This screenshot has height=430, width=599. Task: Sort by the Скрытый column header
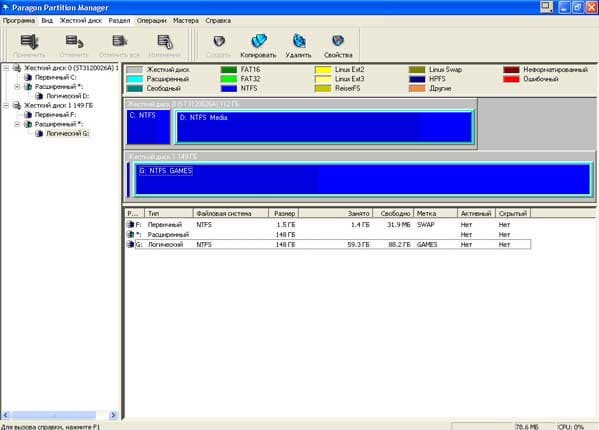(x=513, y=213)
